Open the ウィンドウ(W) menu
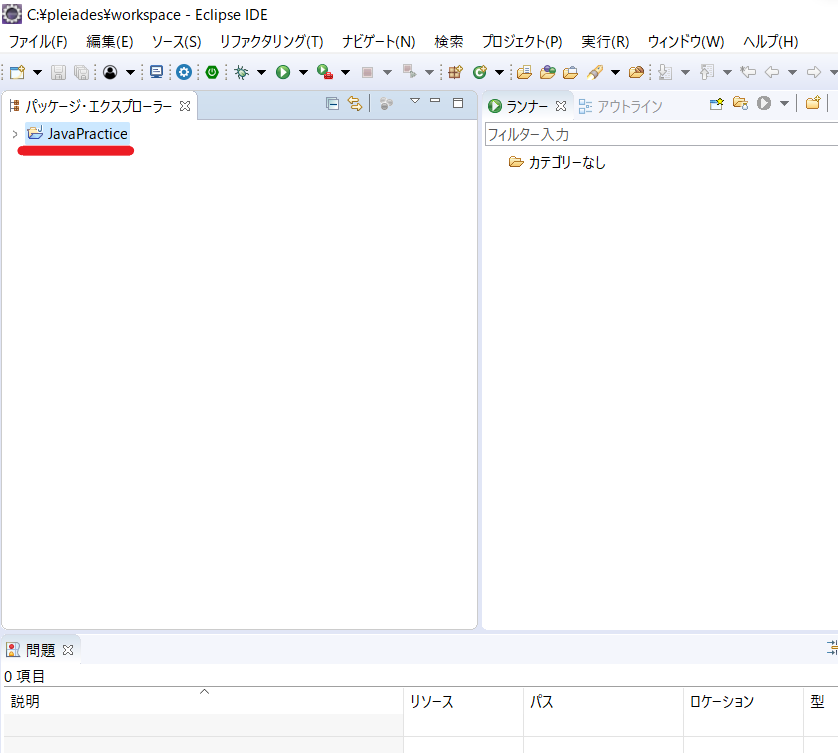 [686, 42]
